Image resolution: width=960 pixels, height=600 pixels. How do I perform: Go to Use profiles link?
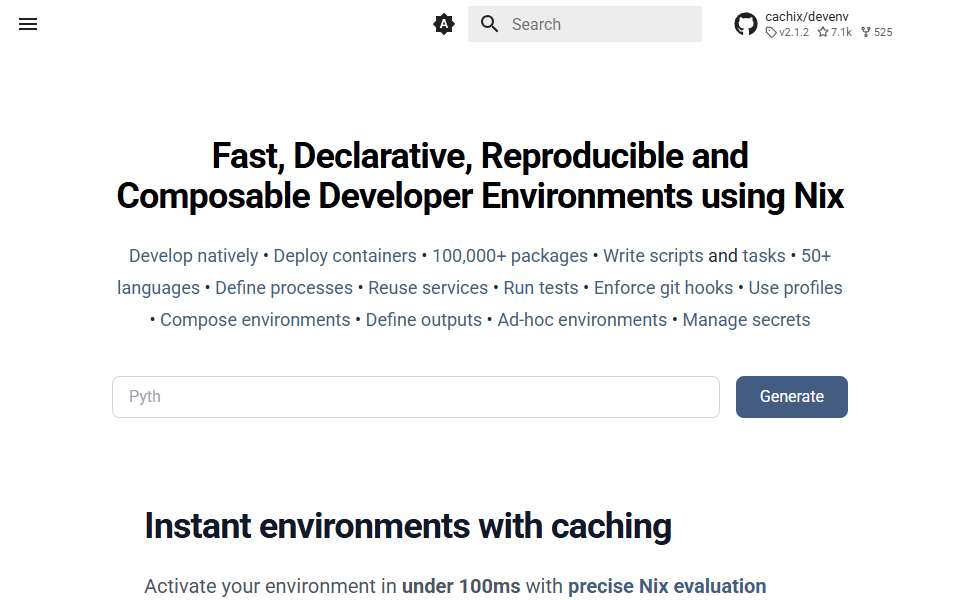[x=795, y=288]
